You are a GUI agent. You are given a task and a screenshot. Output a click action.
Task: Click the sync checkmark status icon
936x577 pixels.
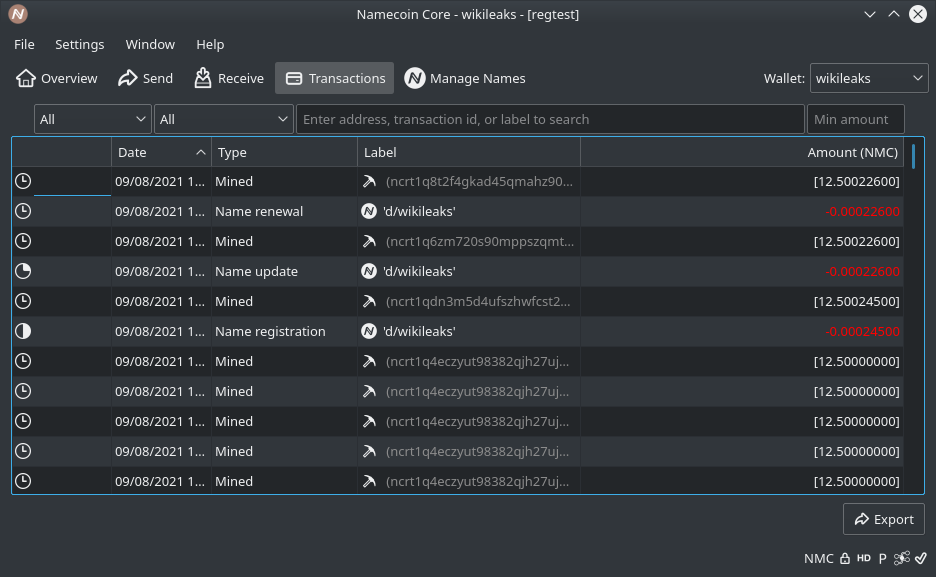921,558
